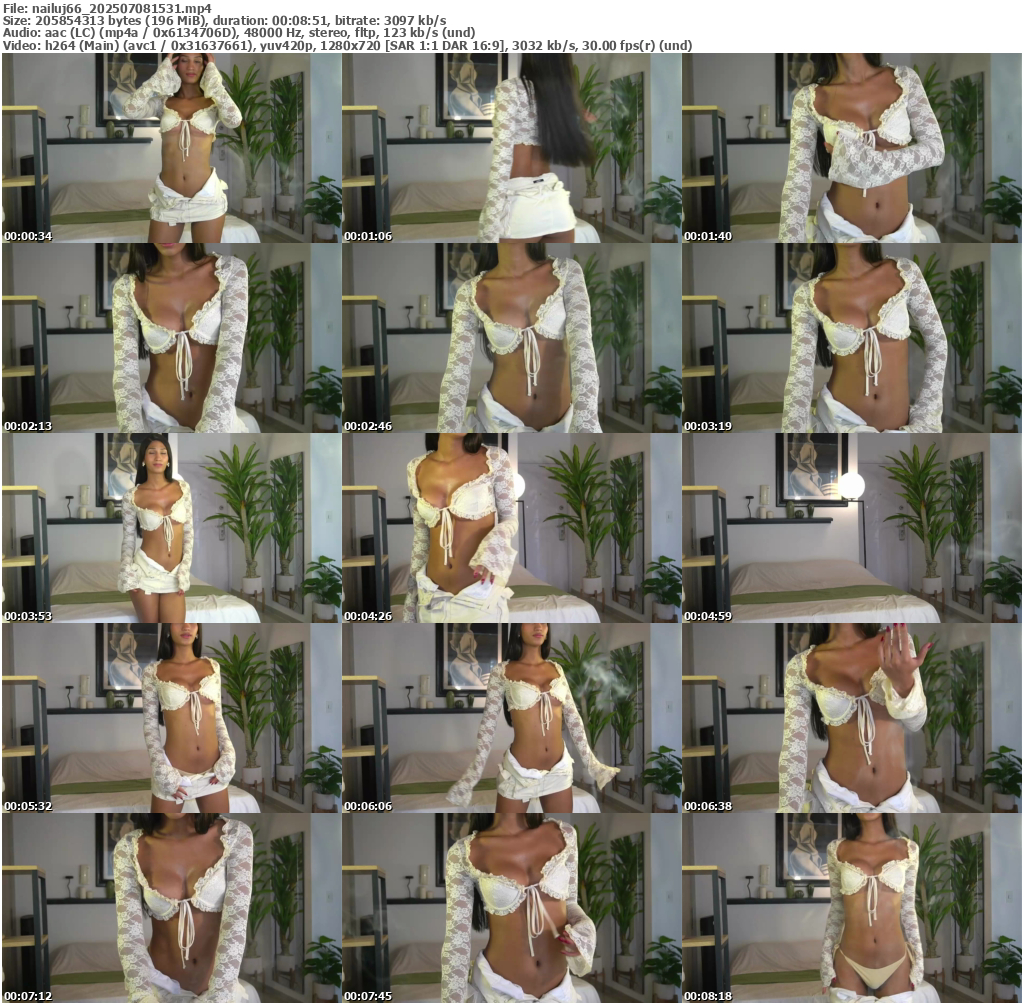Screen dimensions: 1024x1003
Task: Open the thumbnail stamped 00:07:12
Action: point(171,908)
